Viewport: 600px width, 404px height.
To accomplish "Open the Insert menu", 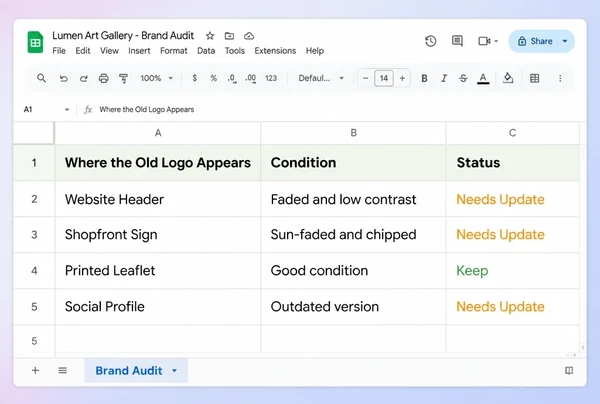I will (139, 51).
